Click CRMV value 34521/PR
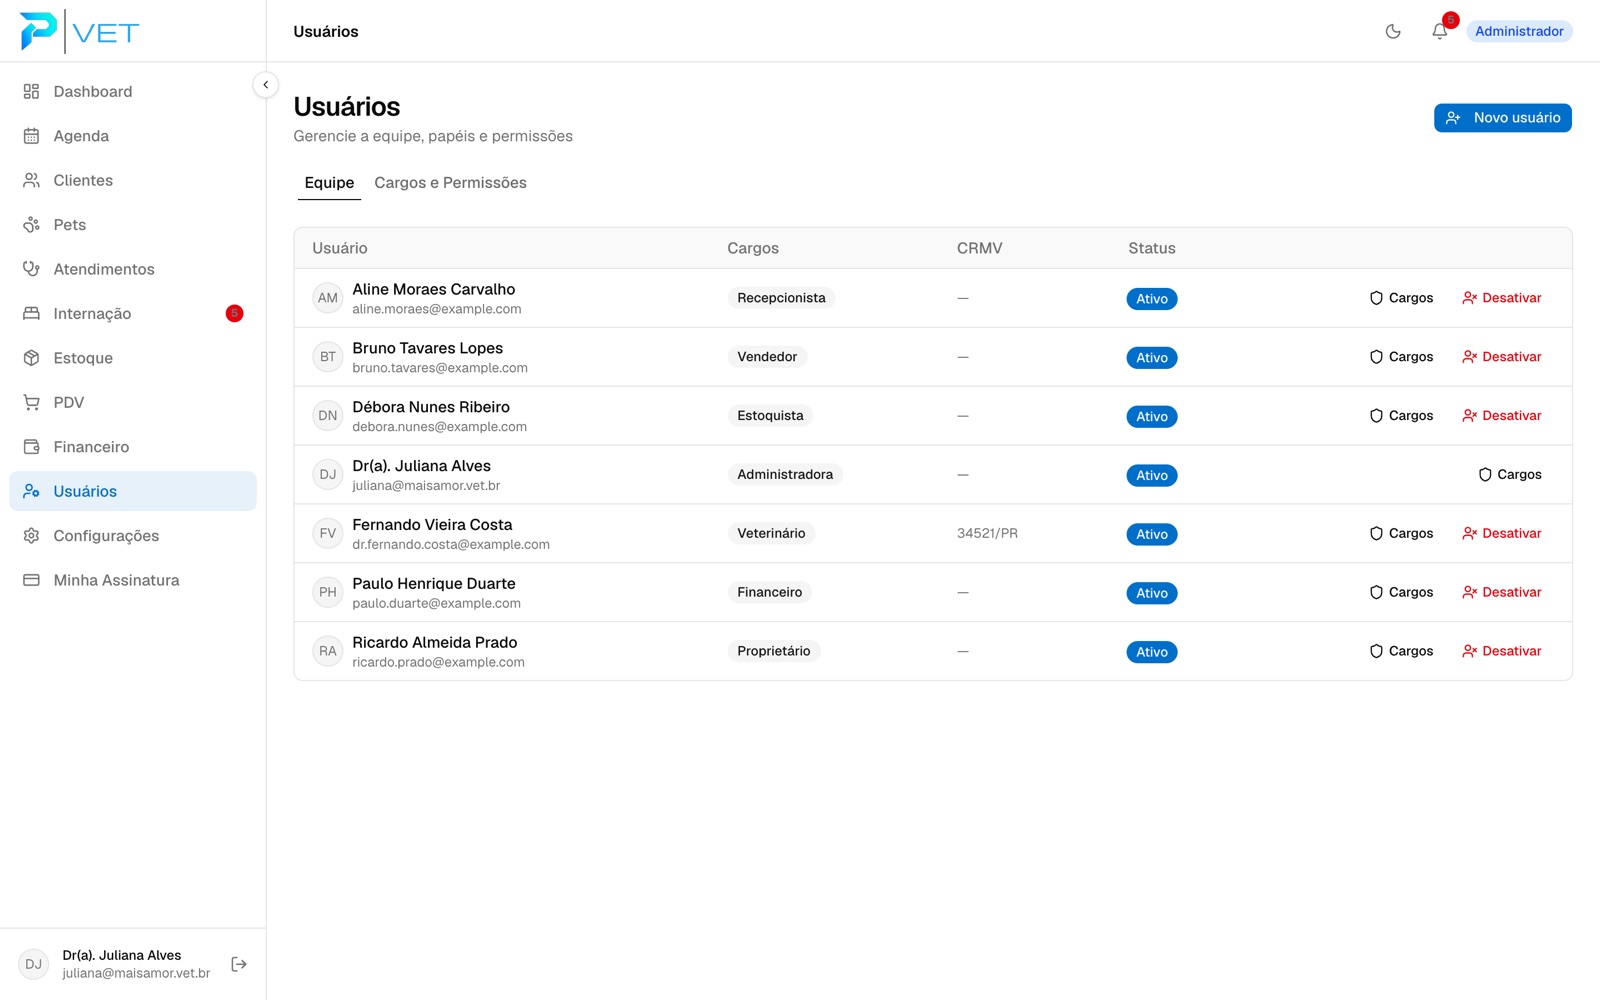 pyautogui.click(x=987, y=534)
